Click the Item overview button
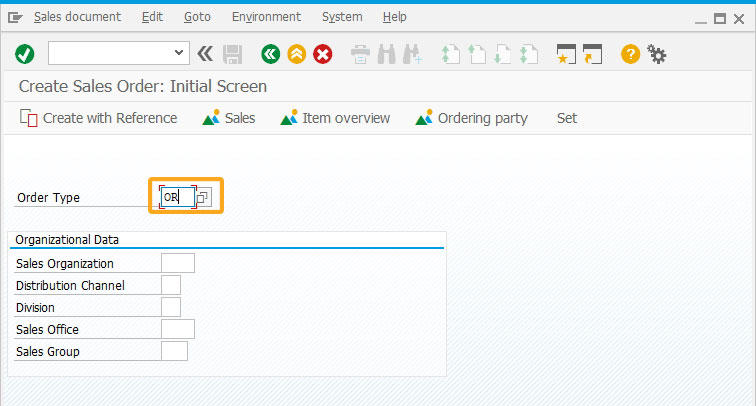The image size is (756, 406). point(335,118)
